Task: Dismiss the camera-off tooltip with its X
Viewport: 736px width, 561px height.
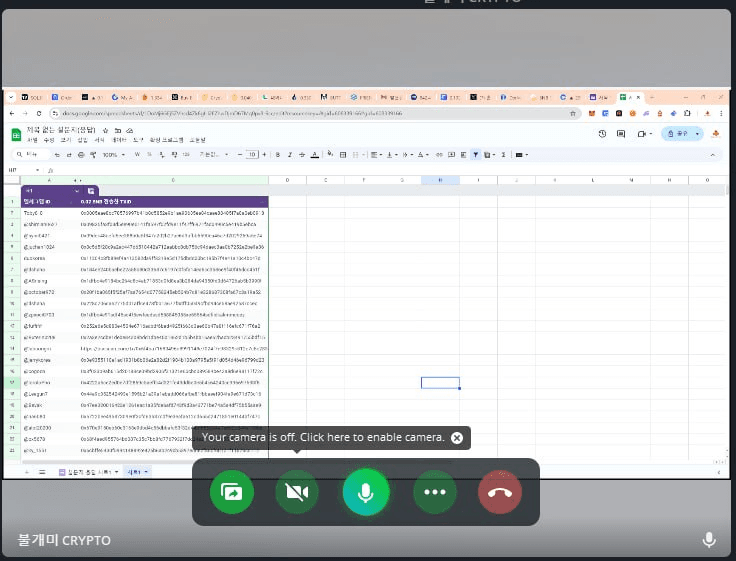Action: (457, 438)
